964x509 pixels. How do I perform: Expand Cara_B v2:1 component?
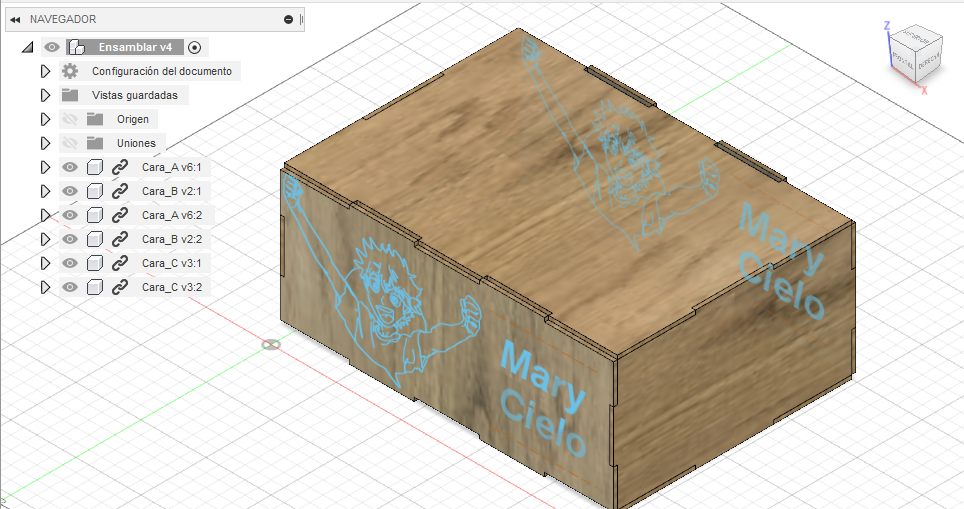[x=45, y=191]
